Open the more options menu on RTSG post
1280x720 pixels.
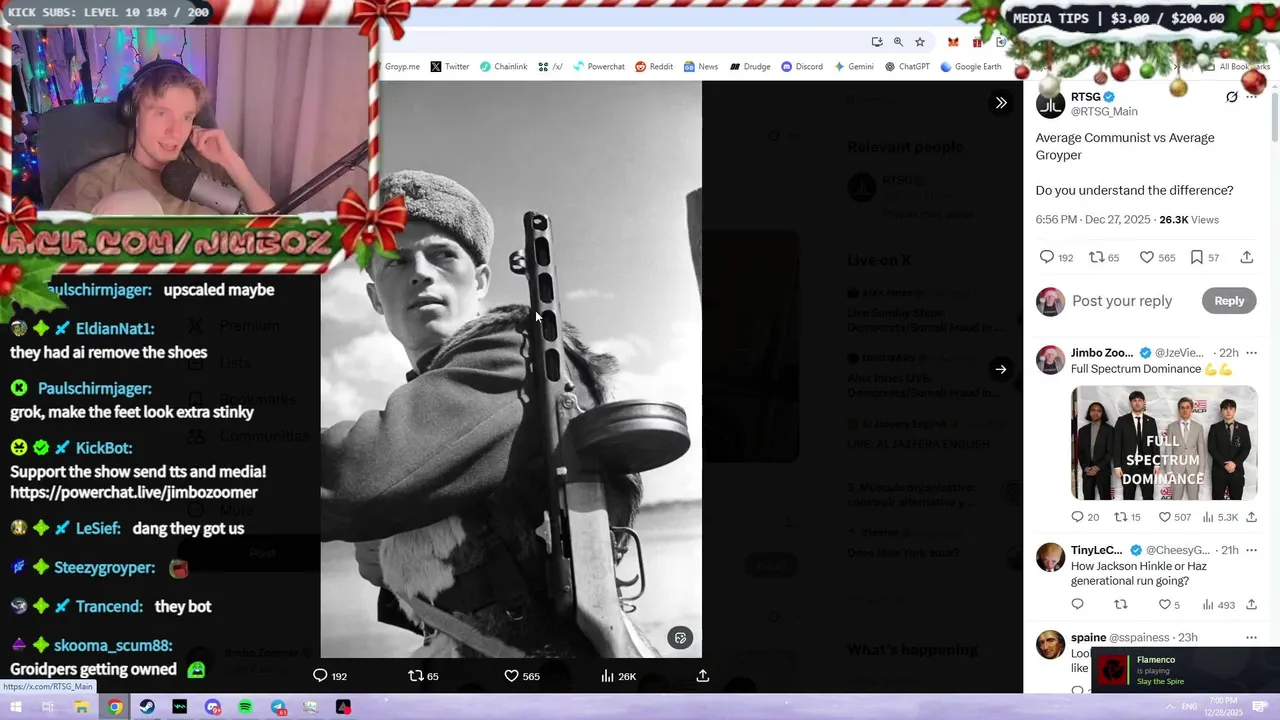(x=1251, y=97)
